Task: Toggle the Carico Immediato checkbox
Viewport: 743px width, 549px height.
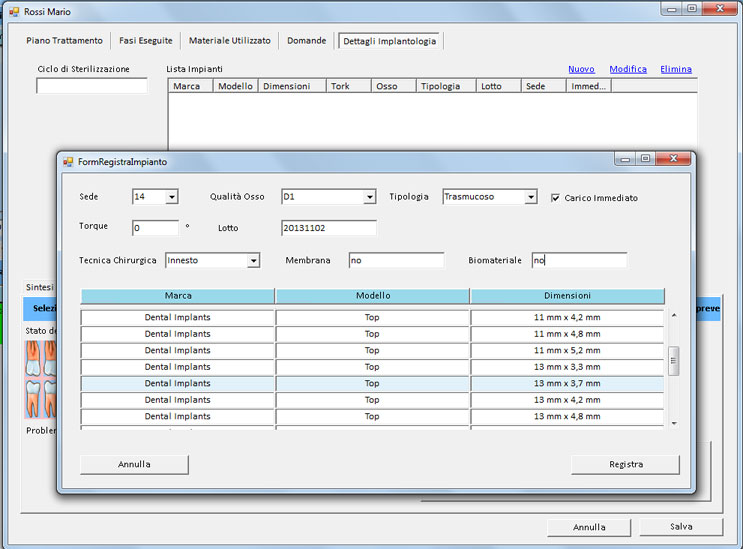Action: pyautogui.click(x=556, y=198)
